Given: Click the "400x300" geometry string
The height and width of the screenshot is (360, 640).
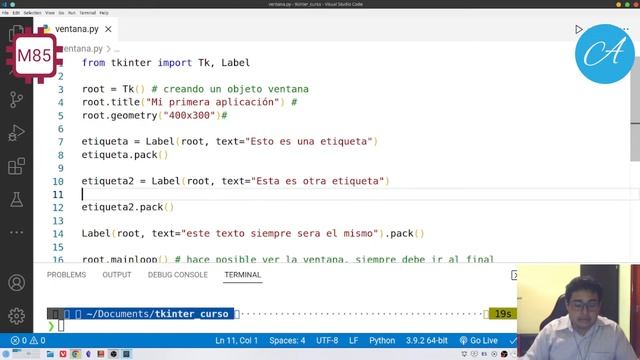Looking at the screenshot, I should point(189,115).
